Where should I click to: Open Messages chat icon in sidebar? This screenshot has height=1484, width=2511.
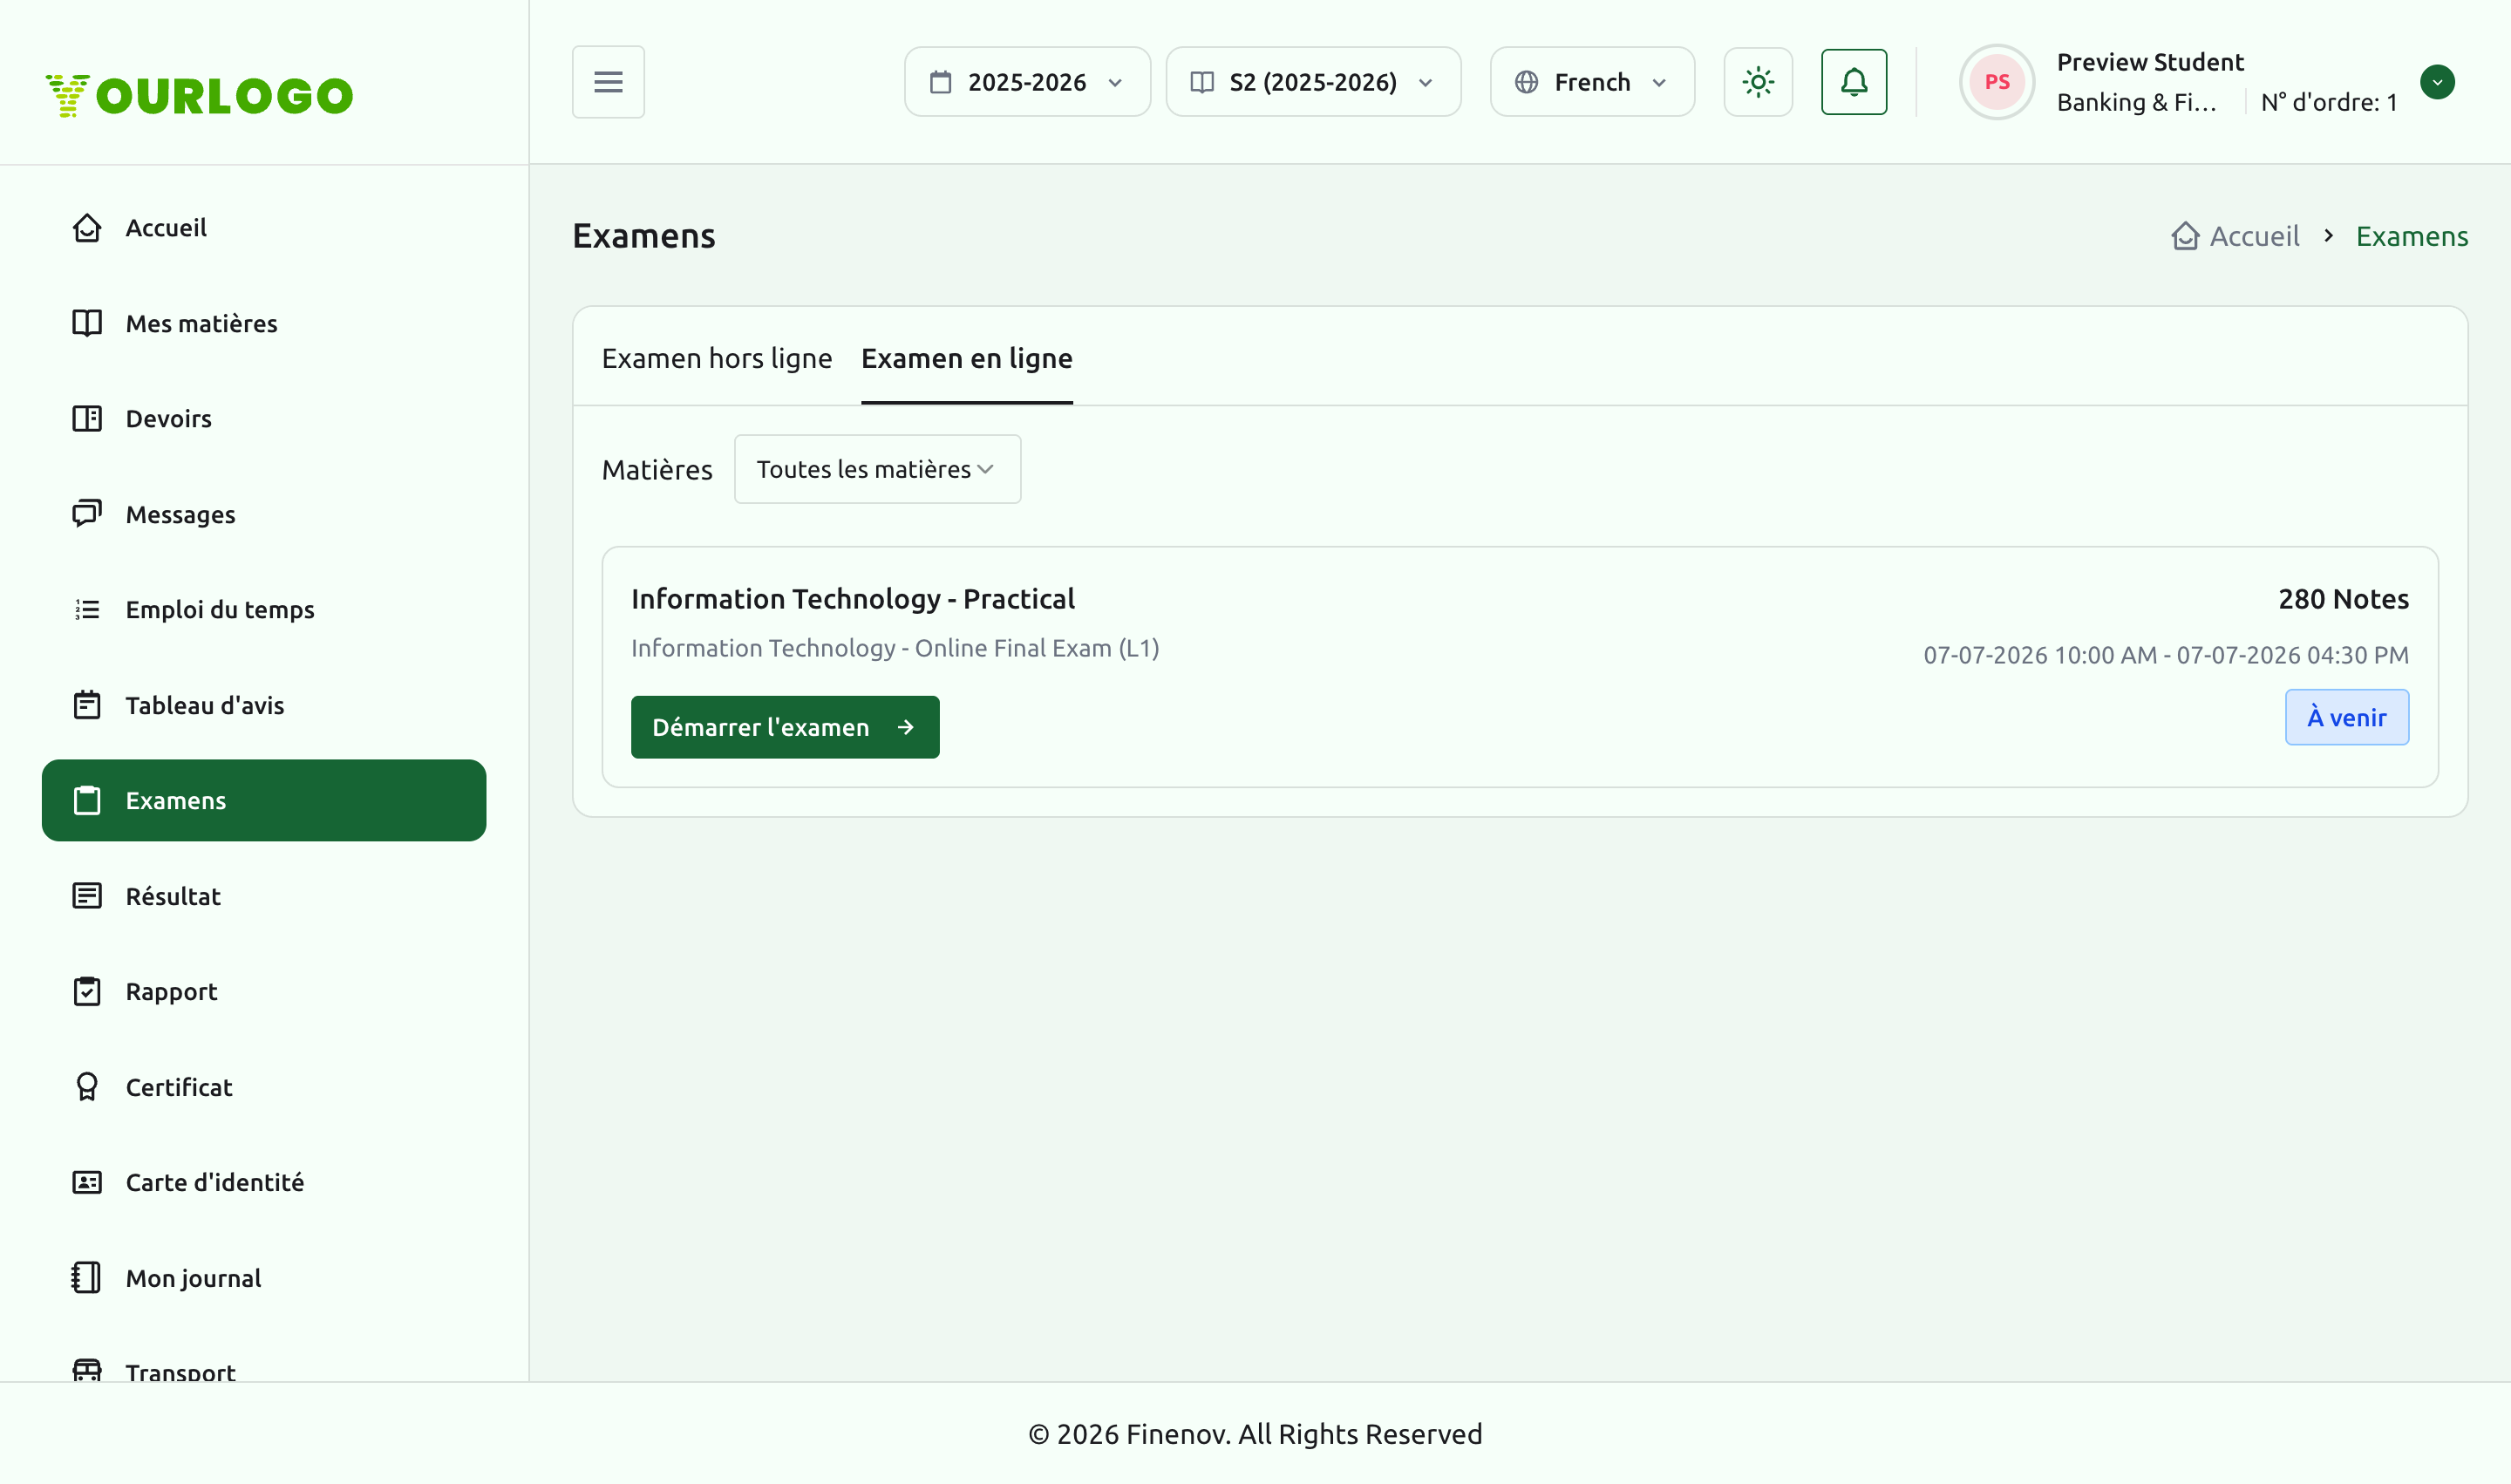pos(87,514)
